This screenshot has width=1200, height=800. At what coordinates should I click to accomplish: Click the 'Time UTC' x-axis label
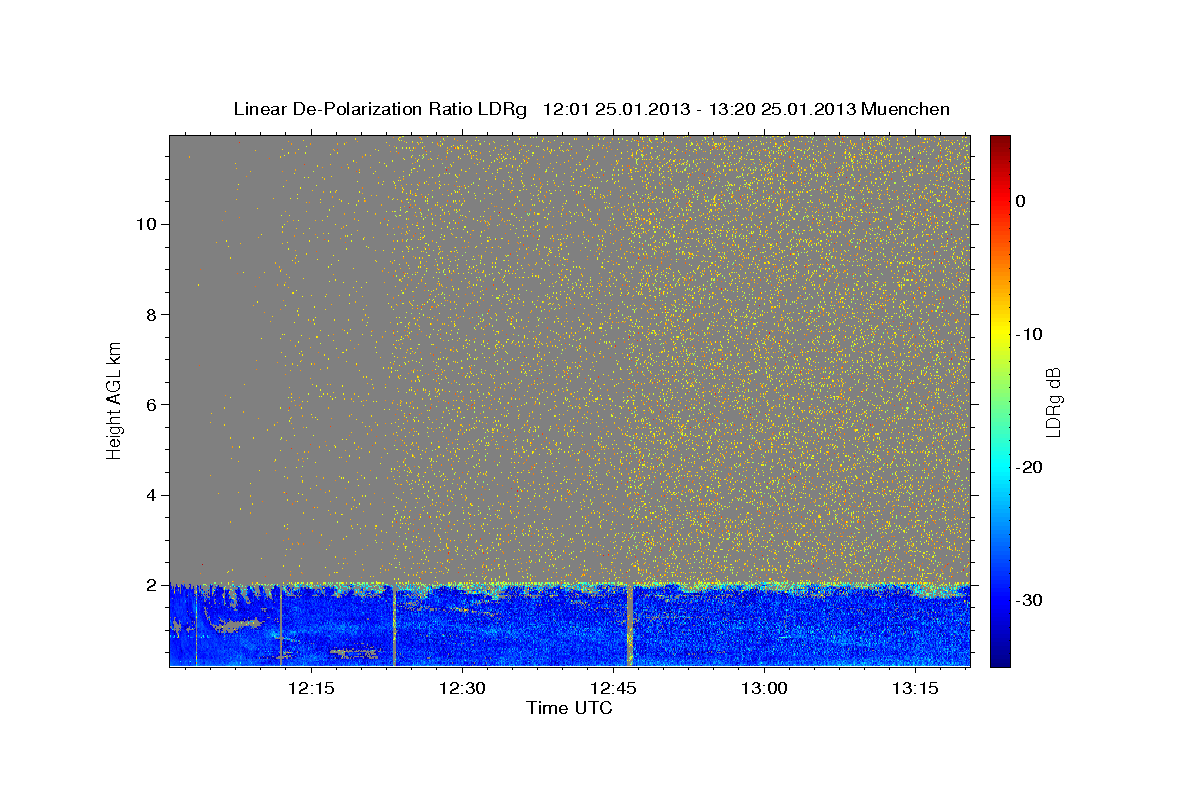coord(569,708)
